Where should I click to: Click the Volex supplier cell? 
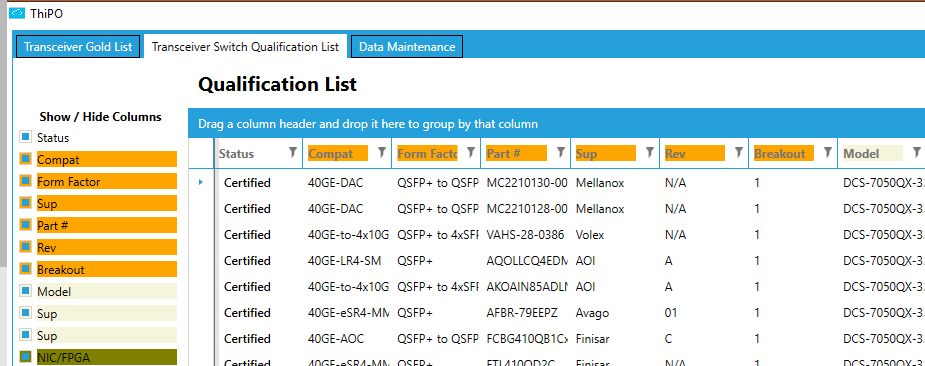(x=590, y=235)
